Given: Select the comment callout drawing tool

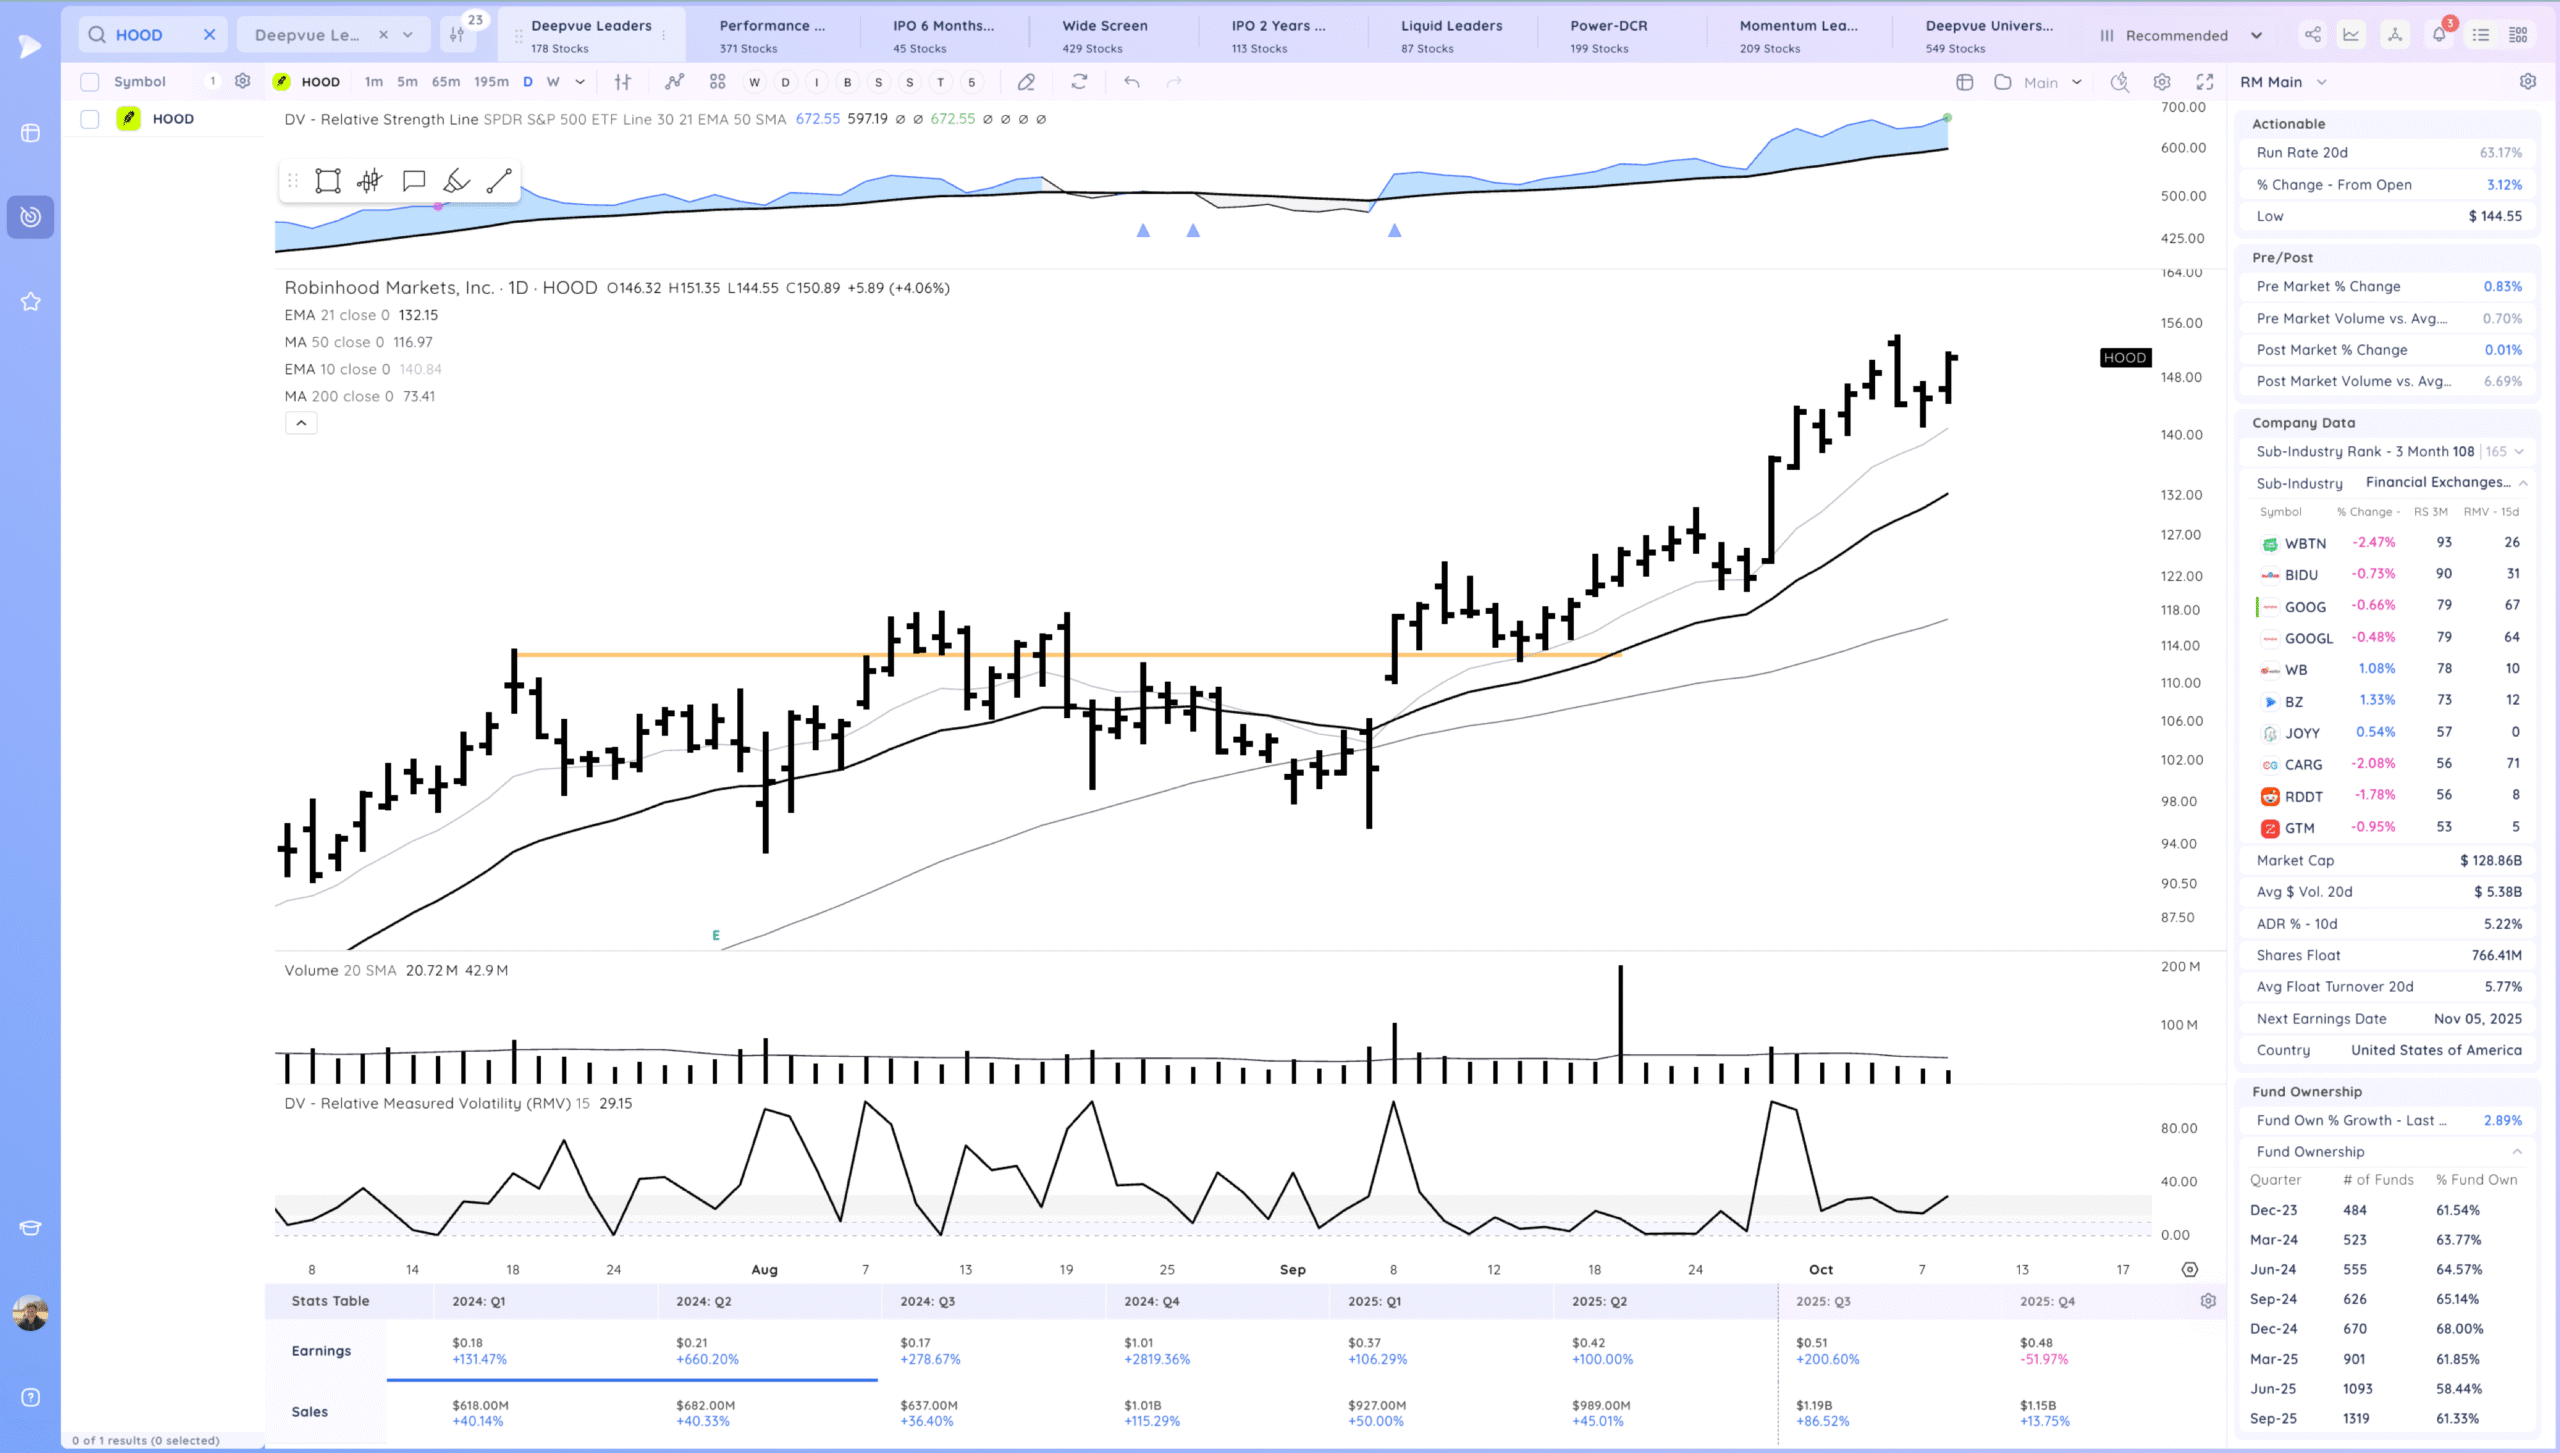Looking at the screenshot, I should click(413, 181).
